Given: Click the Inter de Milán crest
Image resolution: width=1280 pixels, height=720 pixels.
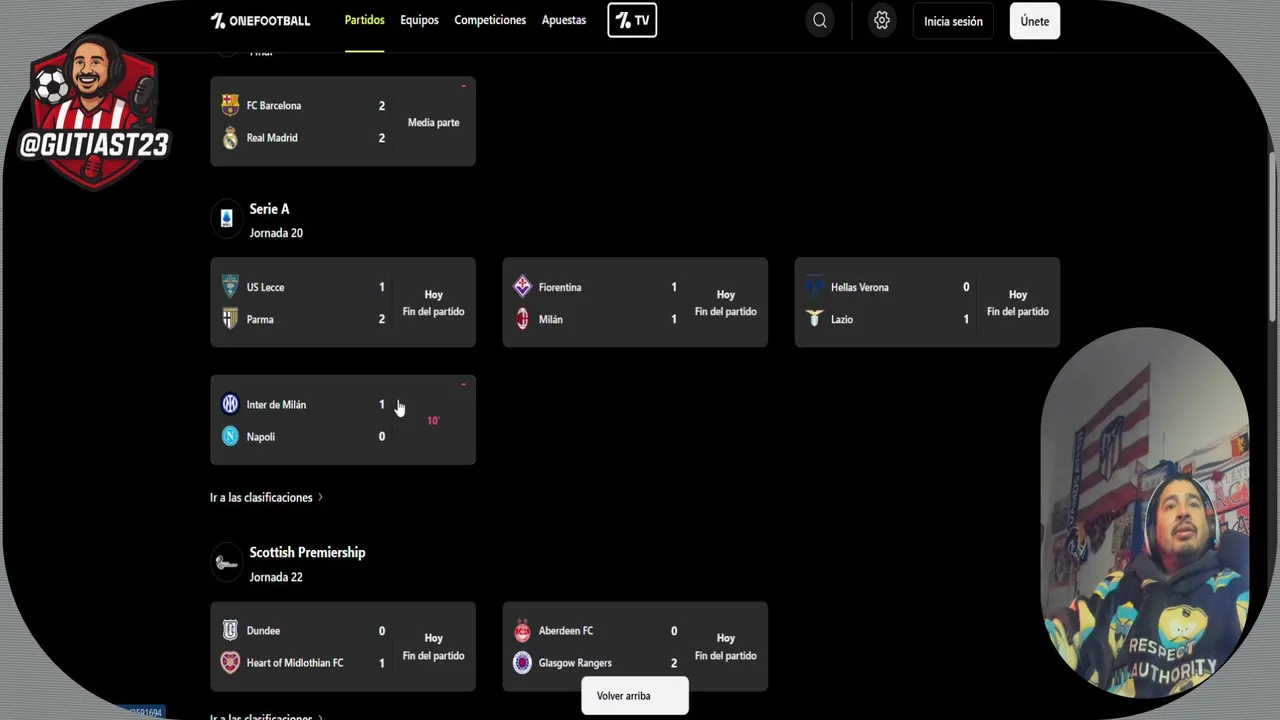Looking at the screenshot, I should pos(230,404).
